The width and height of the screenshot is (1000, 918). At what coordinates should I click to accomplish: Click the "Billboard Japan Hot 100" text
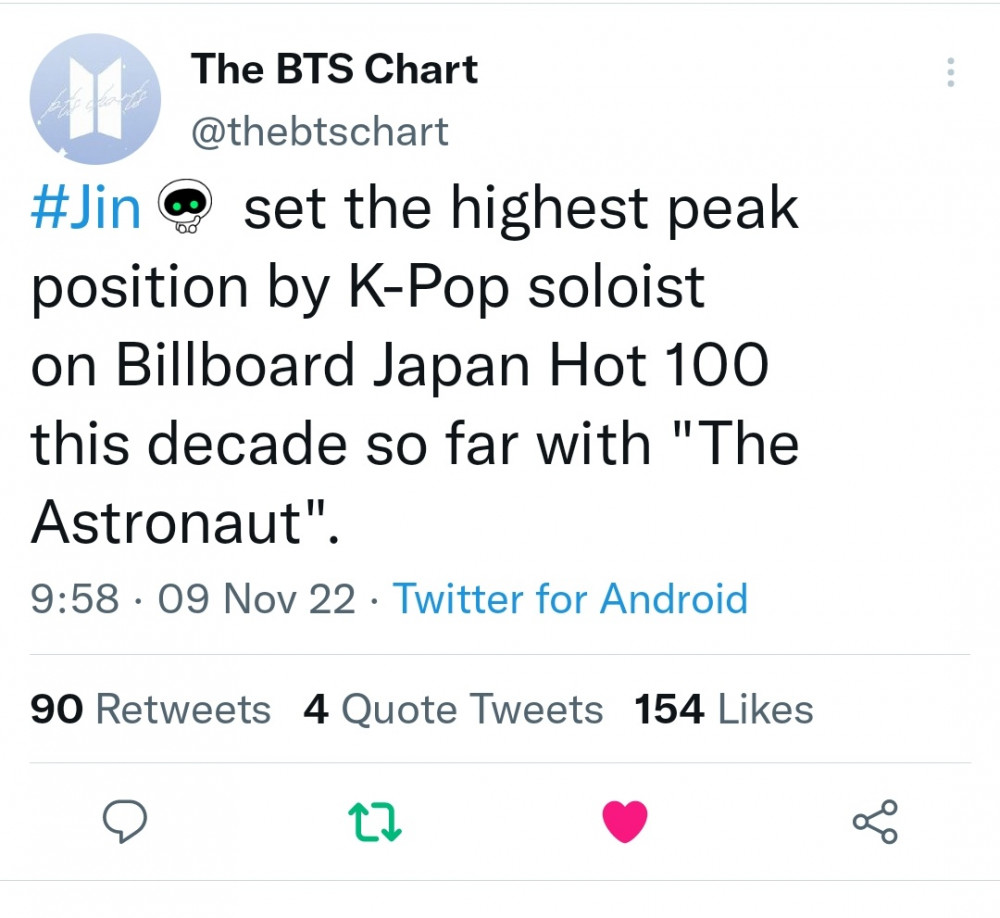pyautogui.click(x=442, y=365)
